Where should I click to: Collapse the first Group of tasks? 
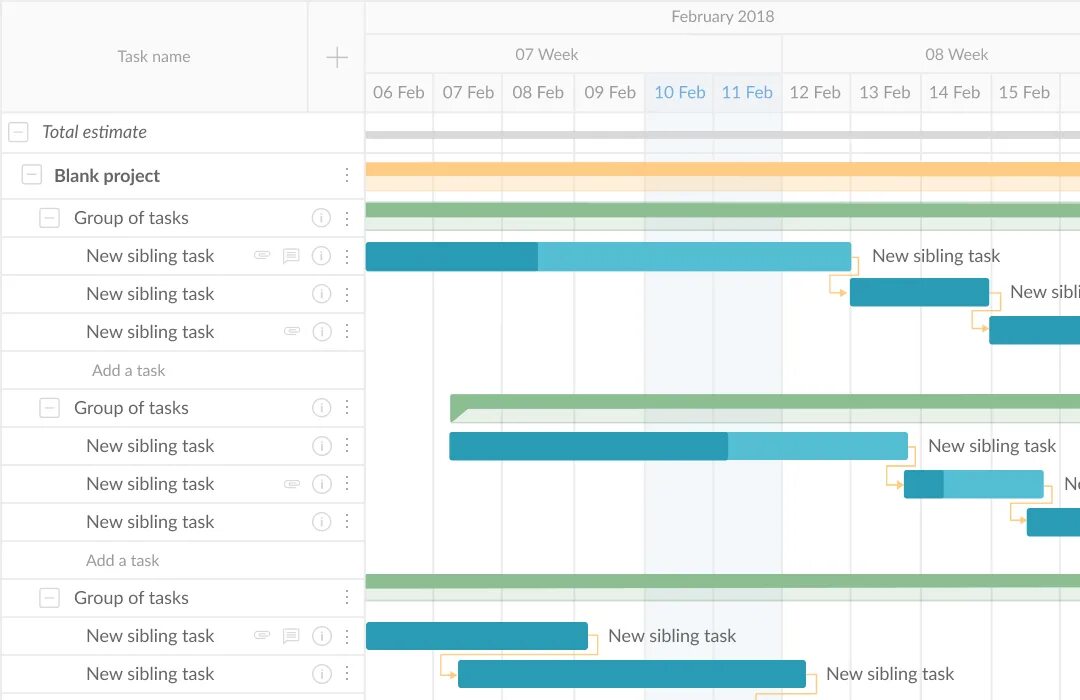coord(49,218)
